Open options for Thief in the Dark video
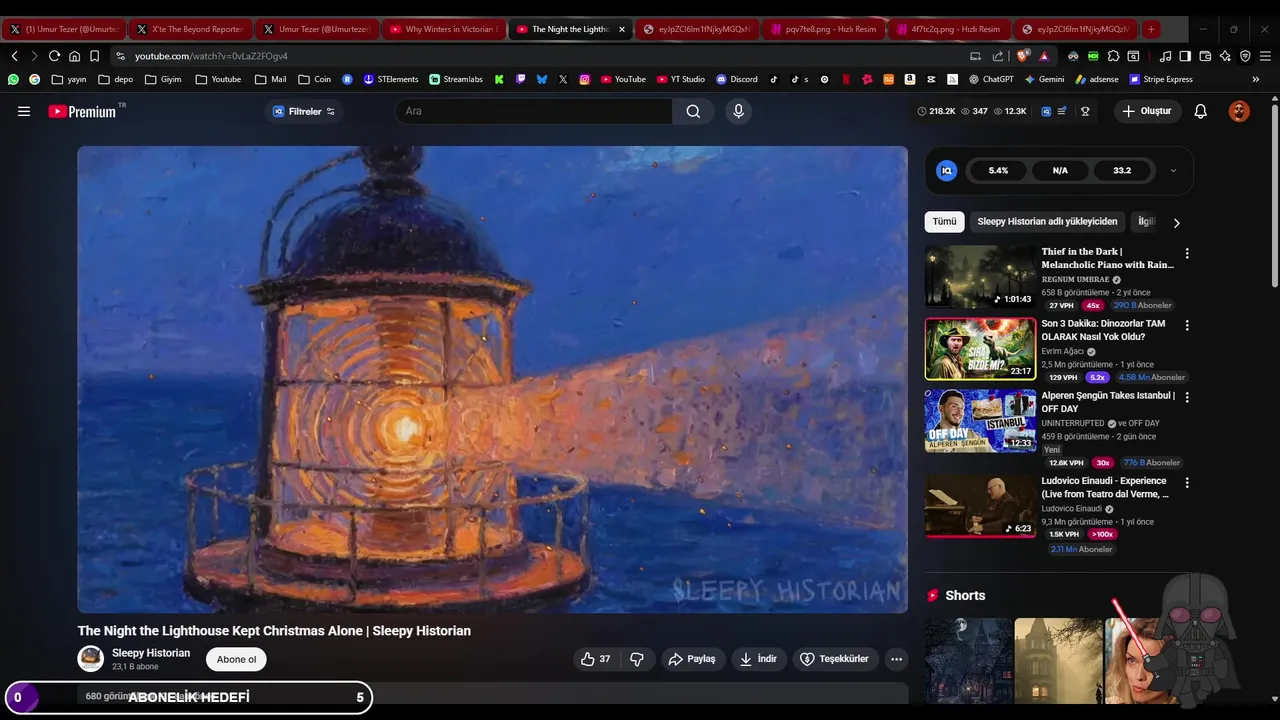Screen dimensions: 1280x720 click(x=1187, y=254)
